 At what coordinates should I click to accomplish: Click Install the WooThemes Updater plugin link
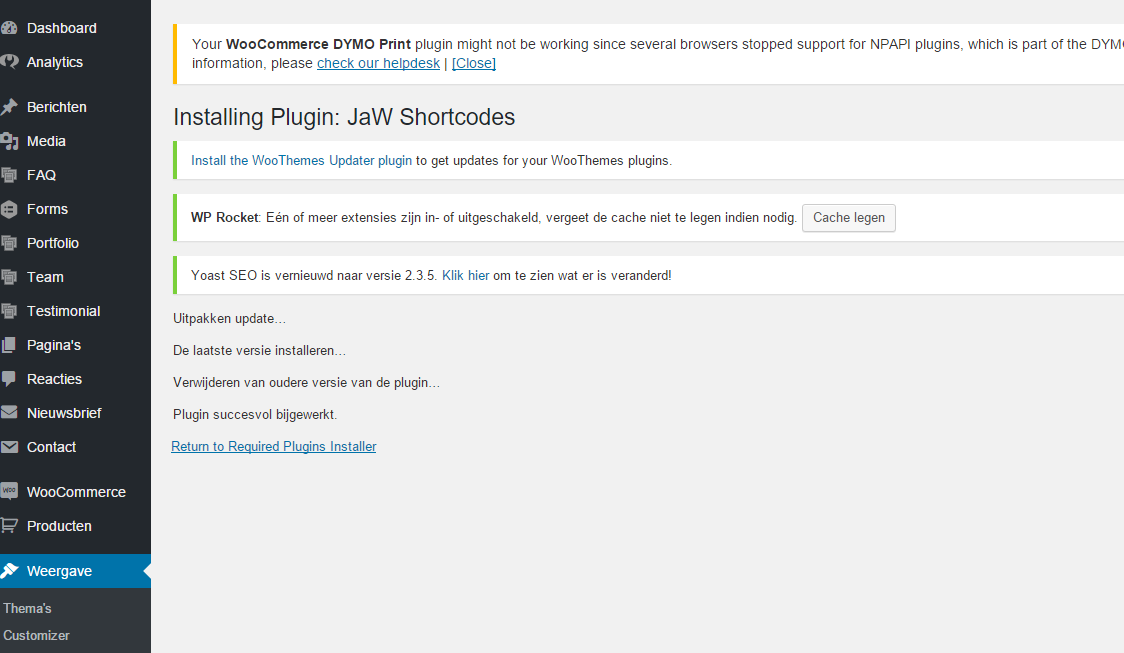coord(301,160)
